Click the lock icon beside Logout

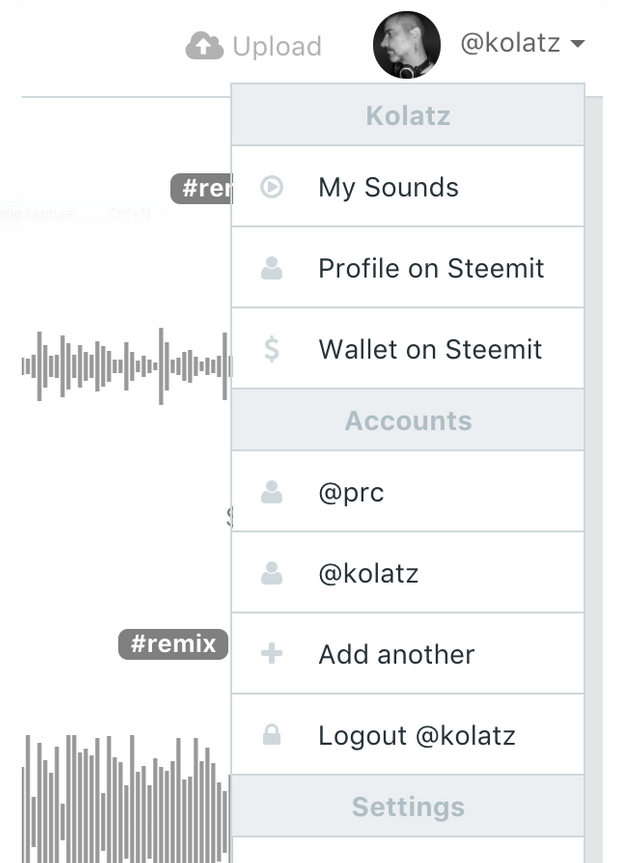click(271, 736)
